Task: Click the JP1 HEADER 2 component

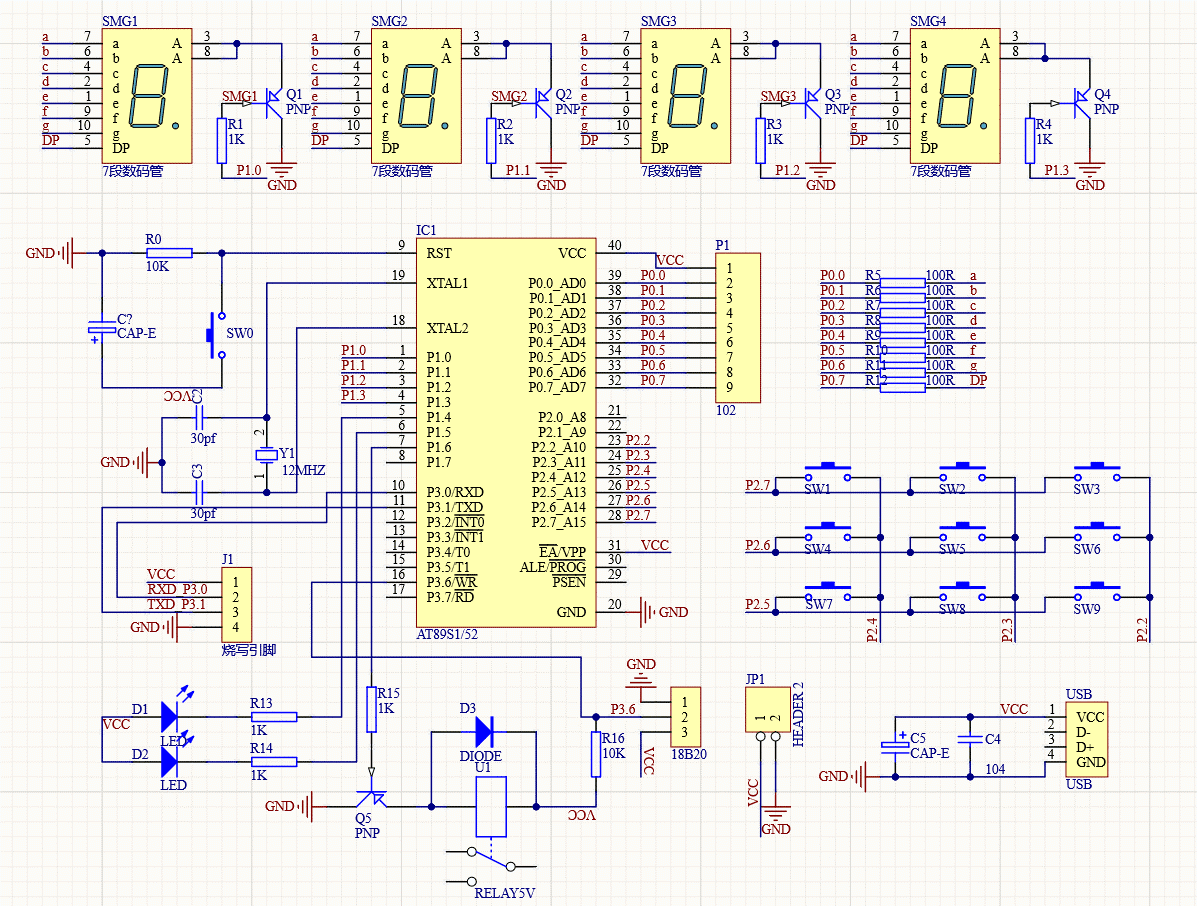Action: (768, 716)
